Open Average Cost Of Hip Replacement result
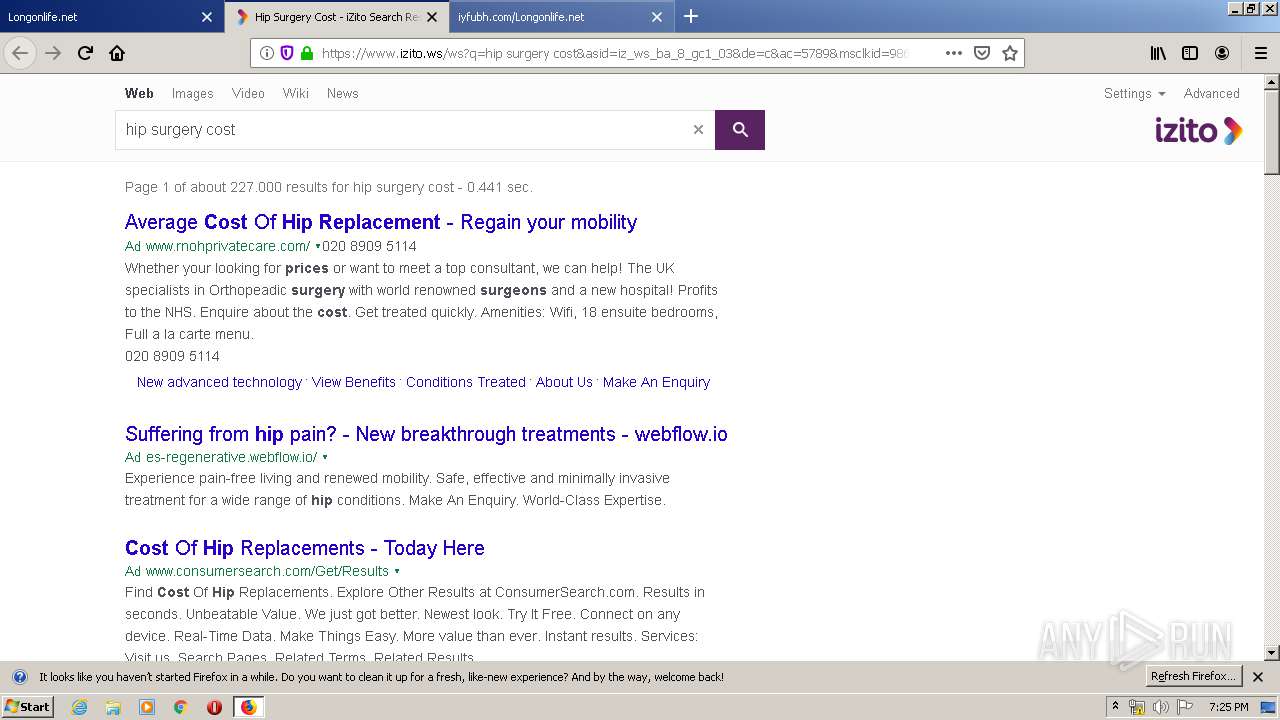The height and width of the screenshot is (720, 1280). [x=381, y=222]
